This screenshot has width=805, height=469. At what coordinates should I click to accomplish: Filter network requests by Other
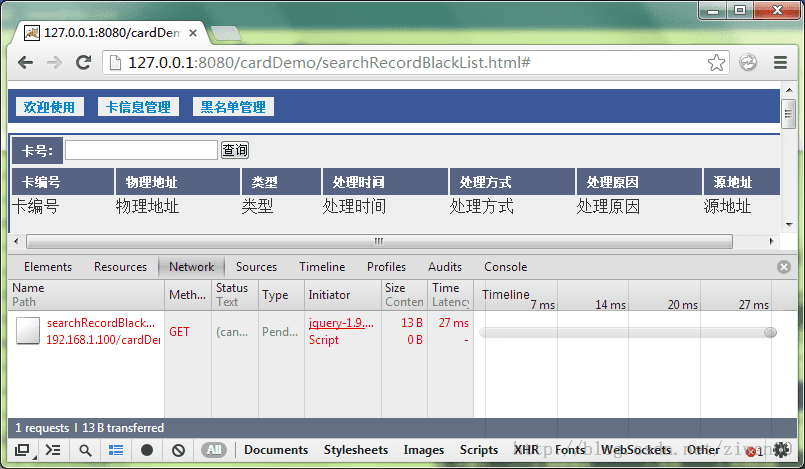tap(703, 450)
